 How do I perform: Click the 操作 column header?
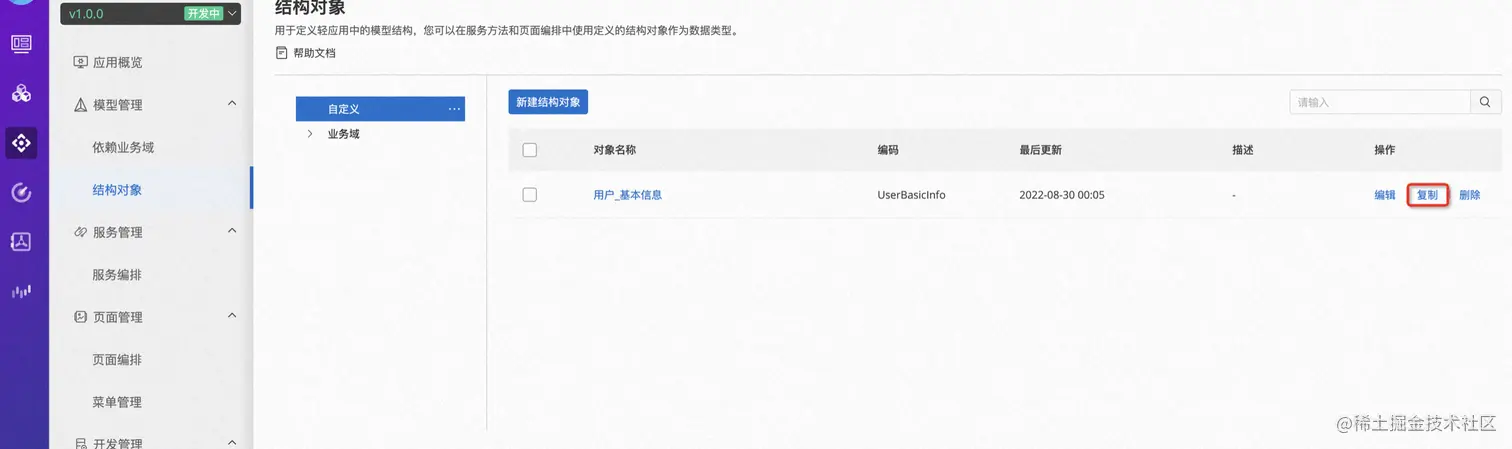point(1385,150)
